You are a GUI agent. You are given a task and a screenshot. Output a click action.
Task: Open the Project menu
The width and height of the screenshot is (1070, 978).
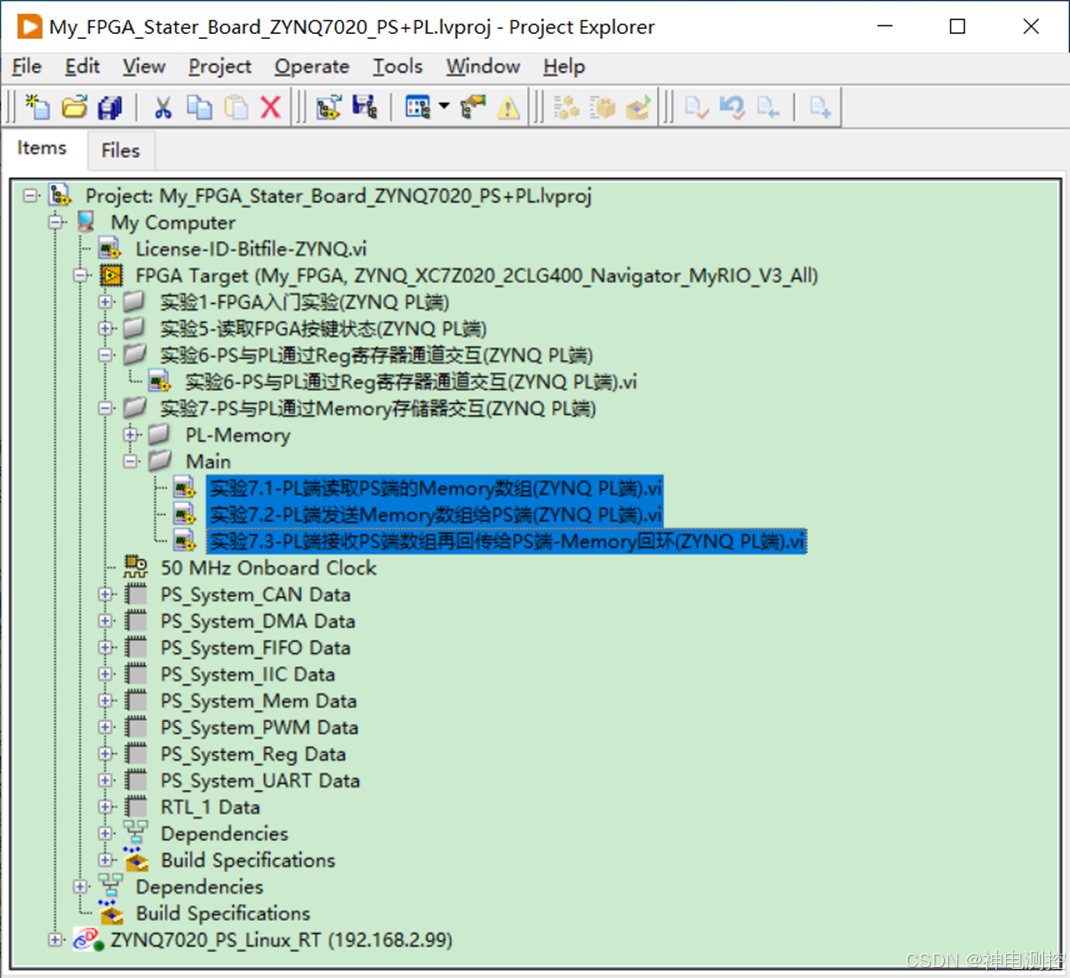(x=220, y=67)
